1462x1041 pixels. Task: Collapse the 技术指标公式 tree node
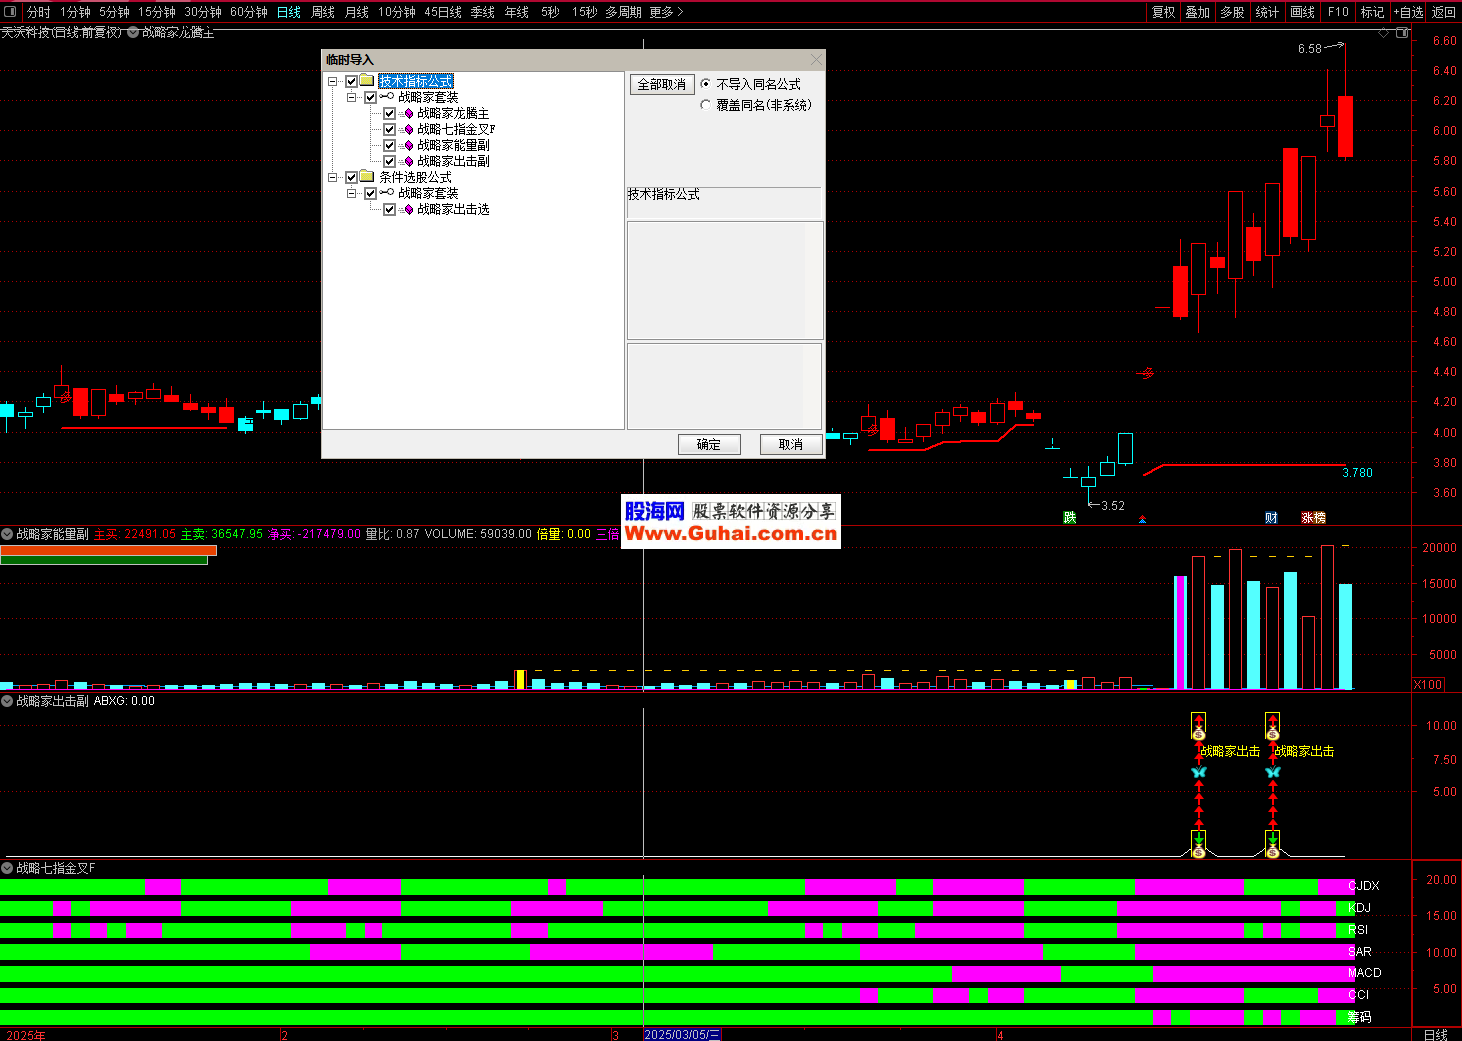[333, 81]
